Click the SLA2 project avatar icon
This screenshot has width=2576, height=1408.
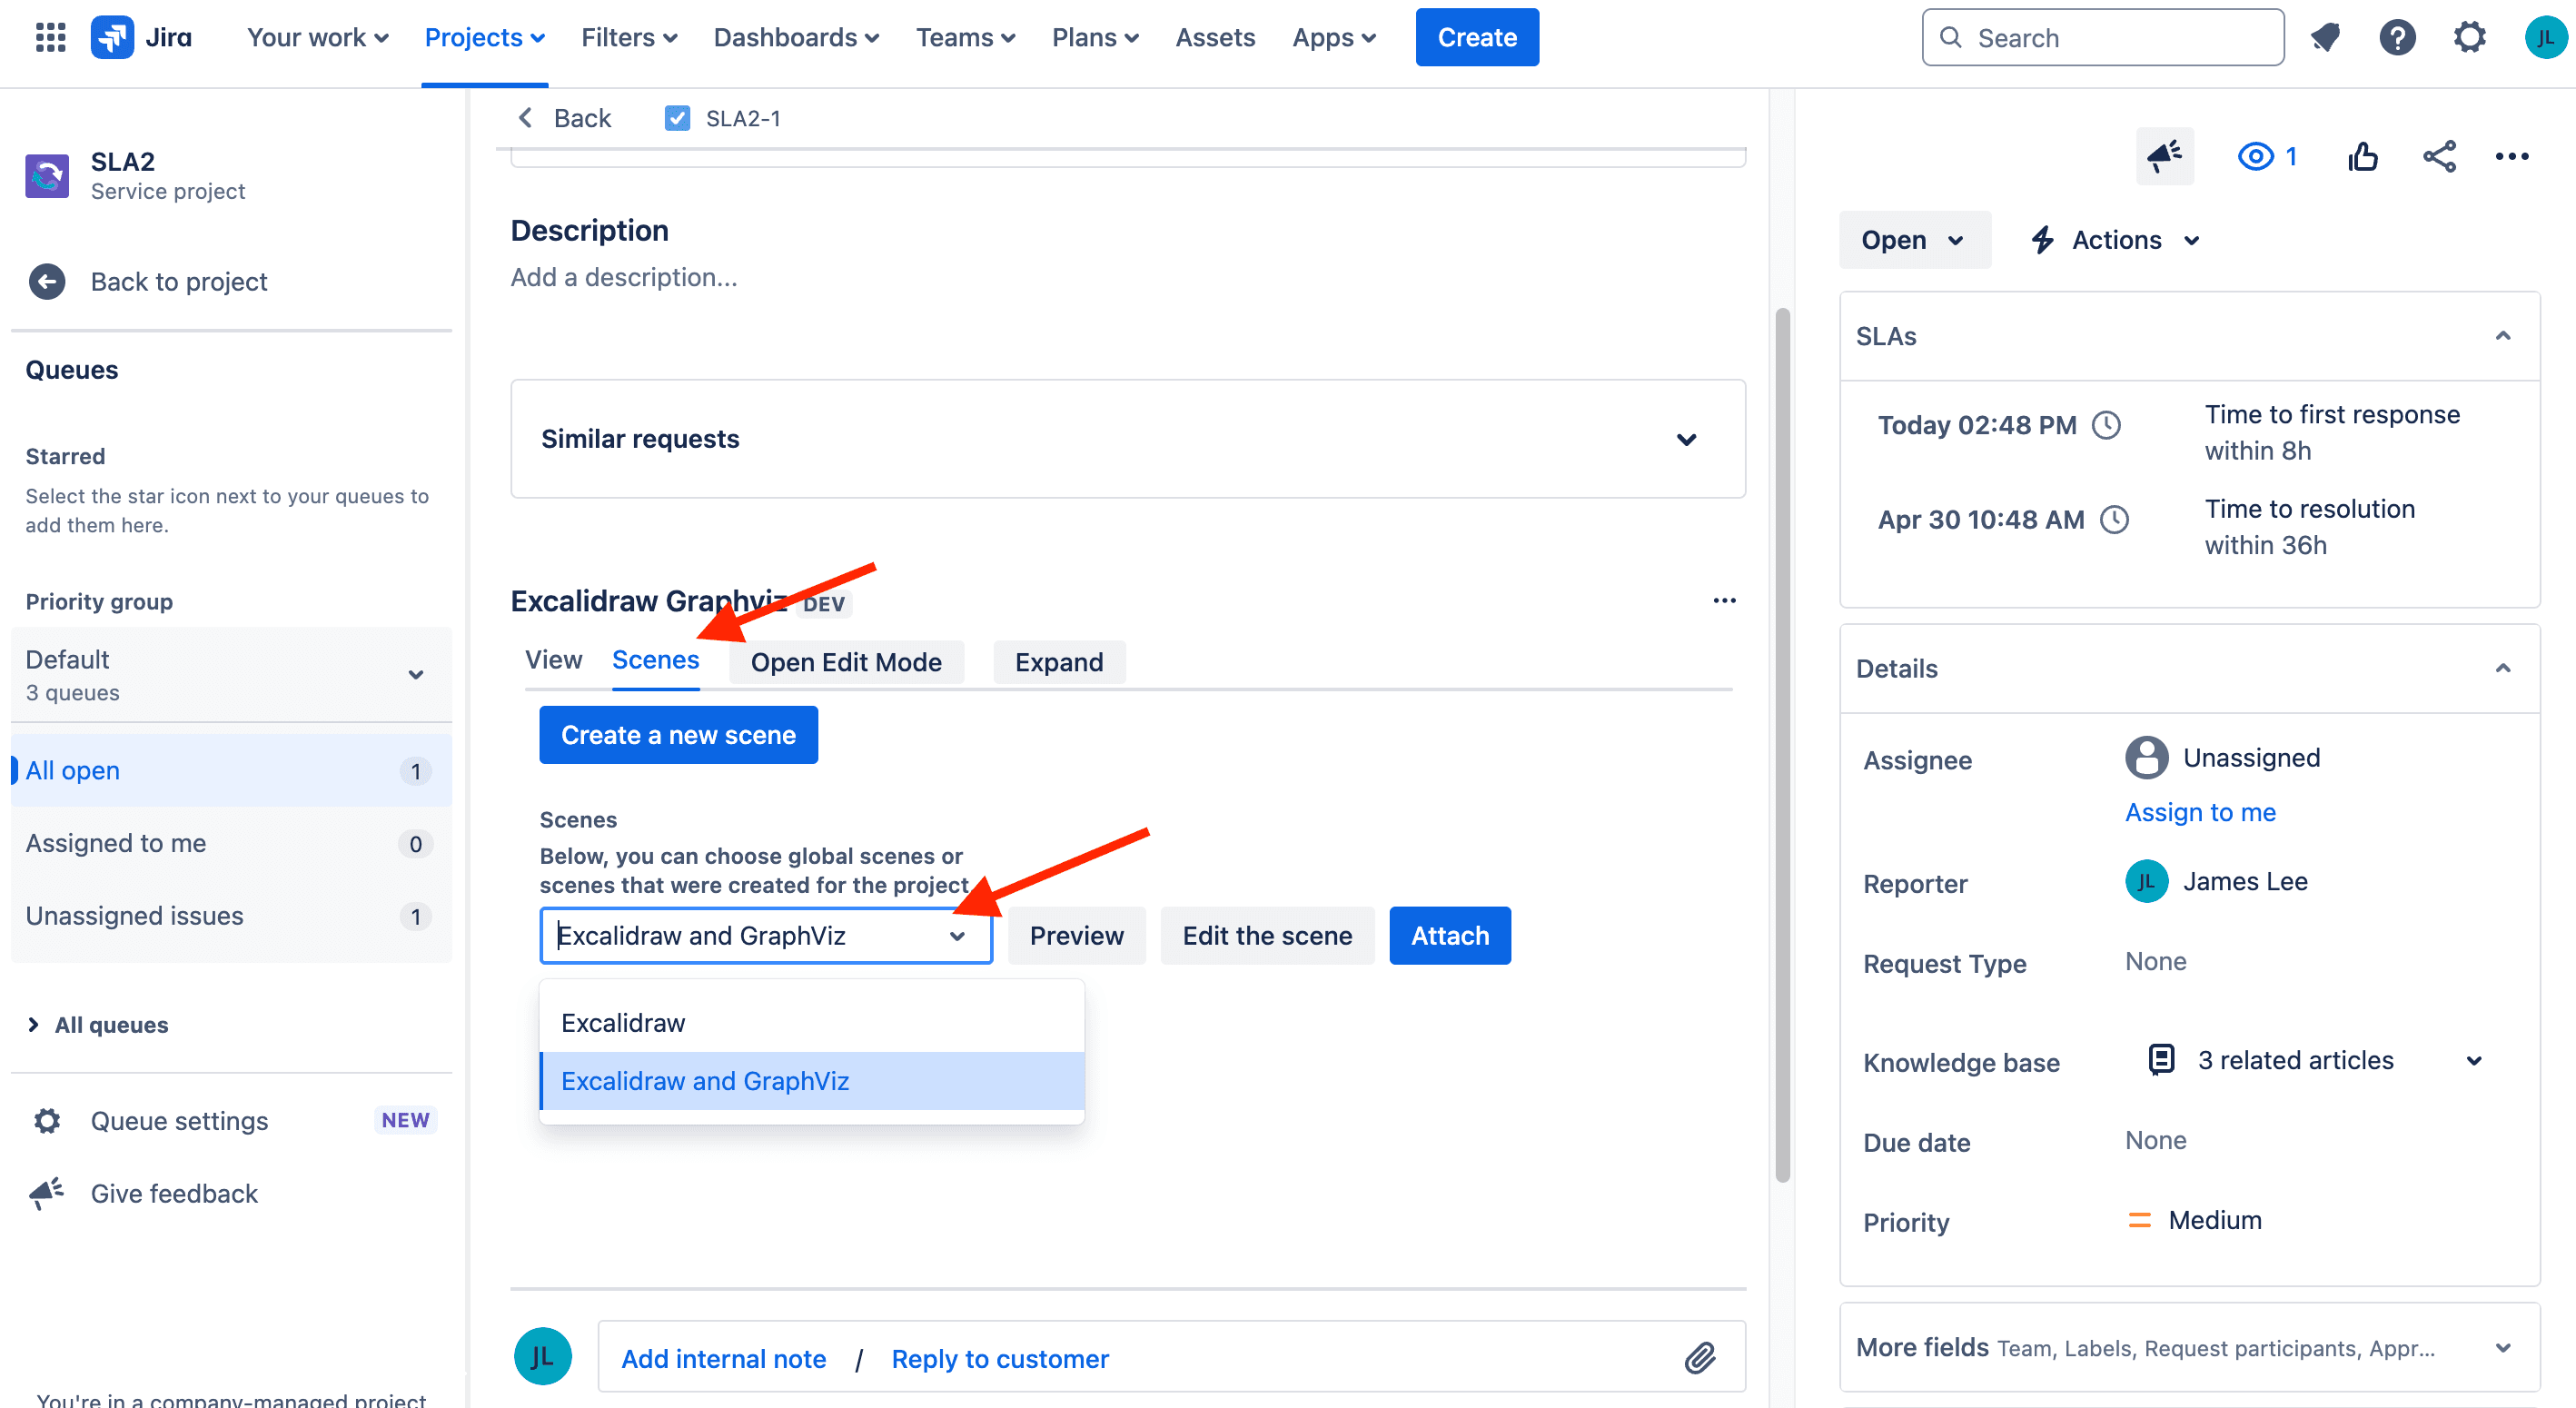(47, 176)
